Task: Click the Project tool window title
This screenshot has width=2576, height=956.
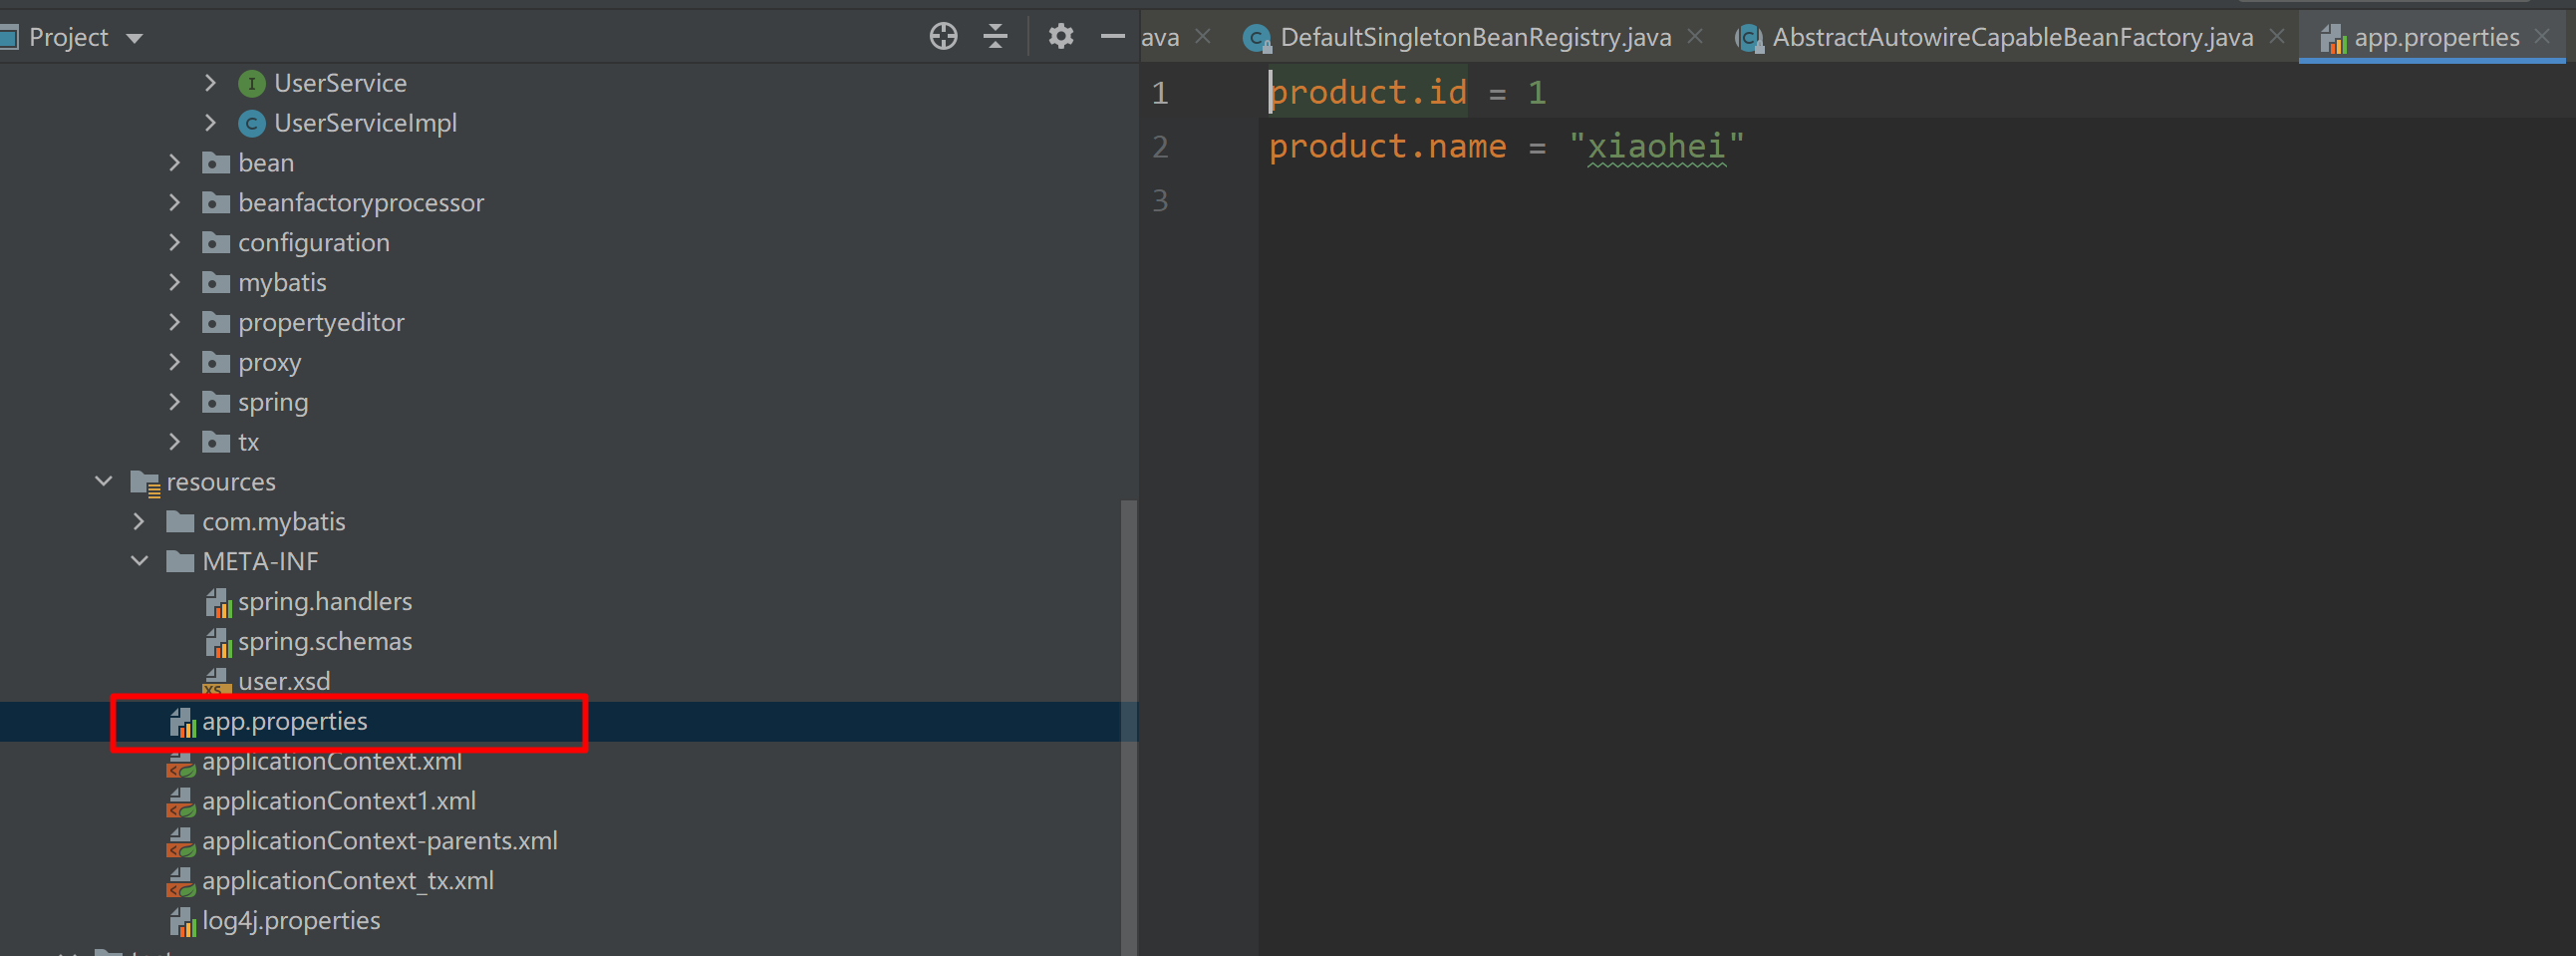Action: point(68,38)
